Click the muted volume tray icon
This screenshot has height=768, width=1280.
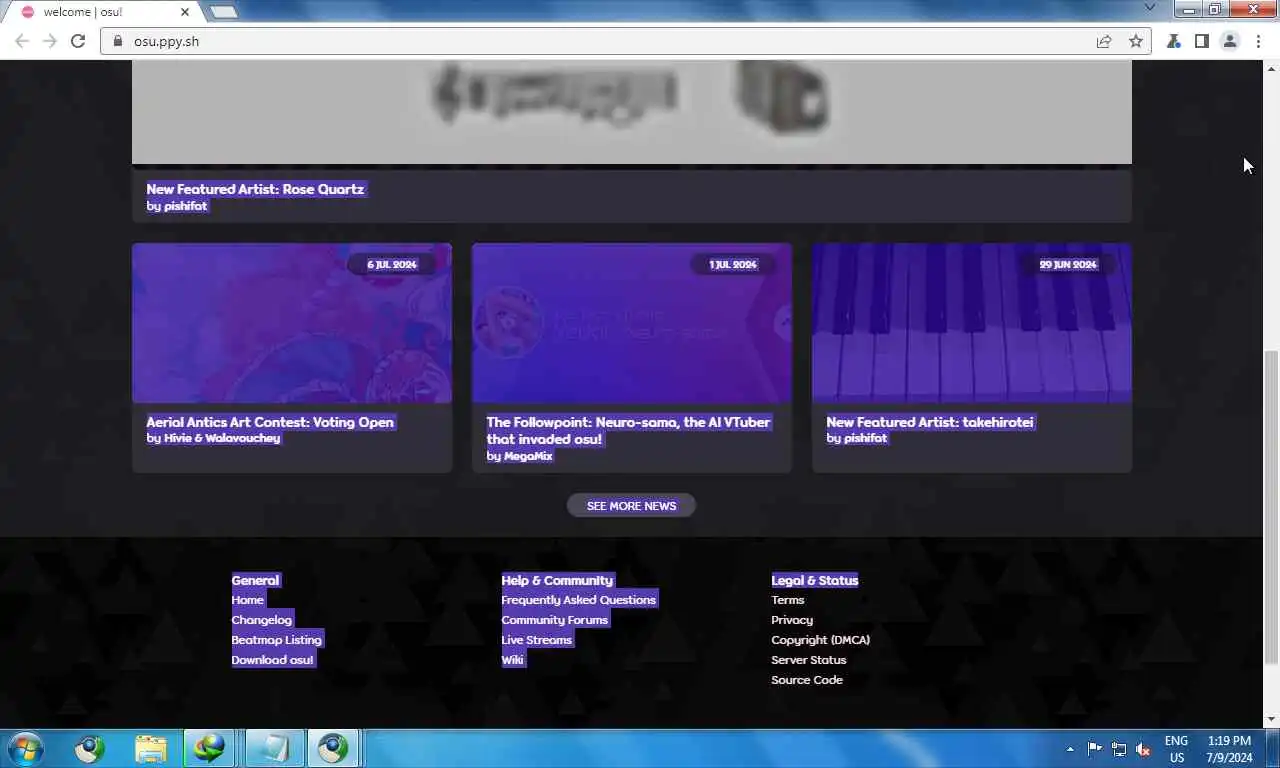(x=1143, y=749)
